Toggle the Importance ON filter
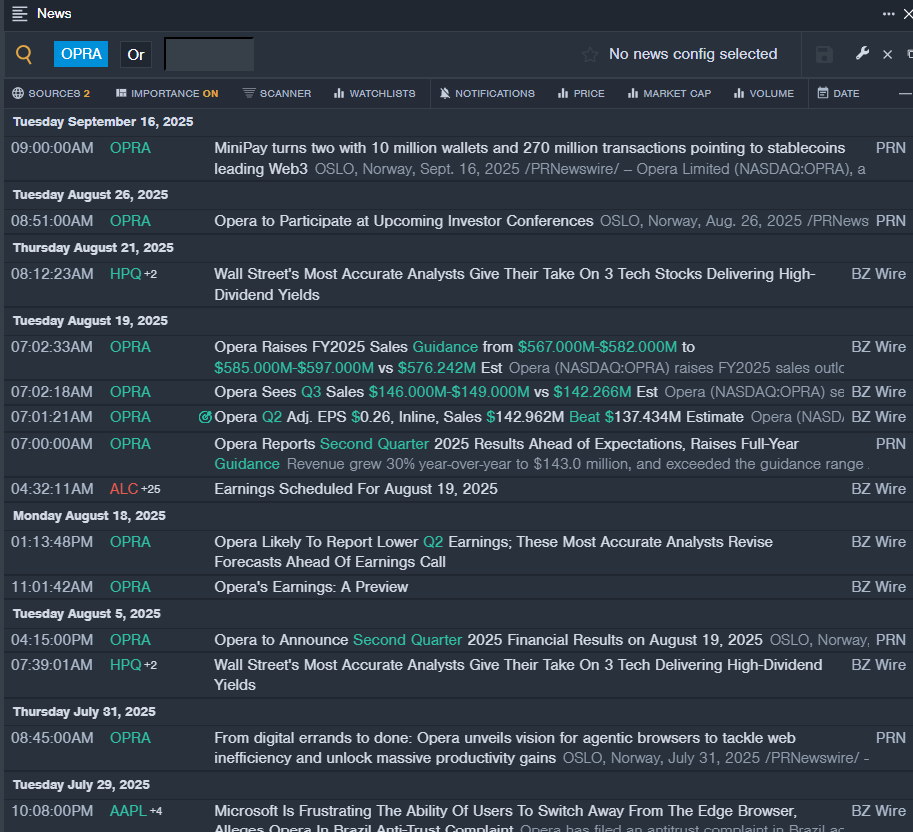 click(x=167, y=93)
